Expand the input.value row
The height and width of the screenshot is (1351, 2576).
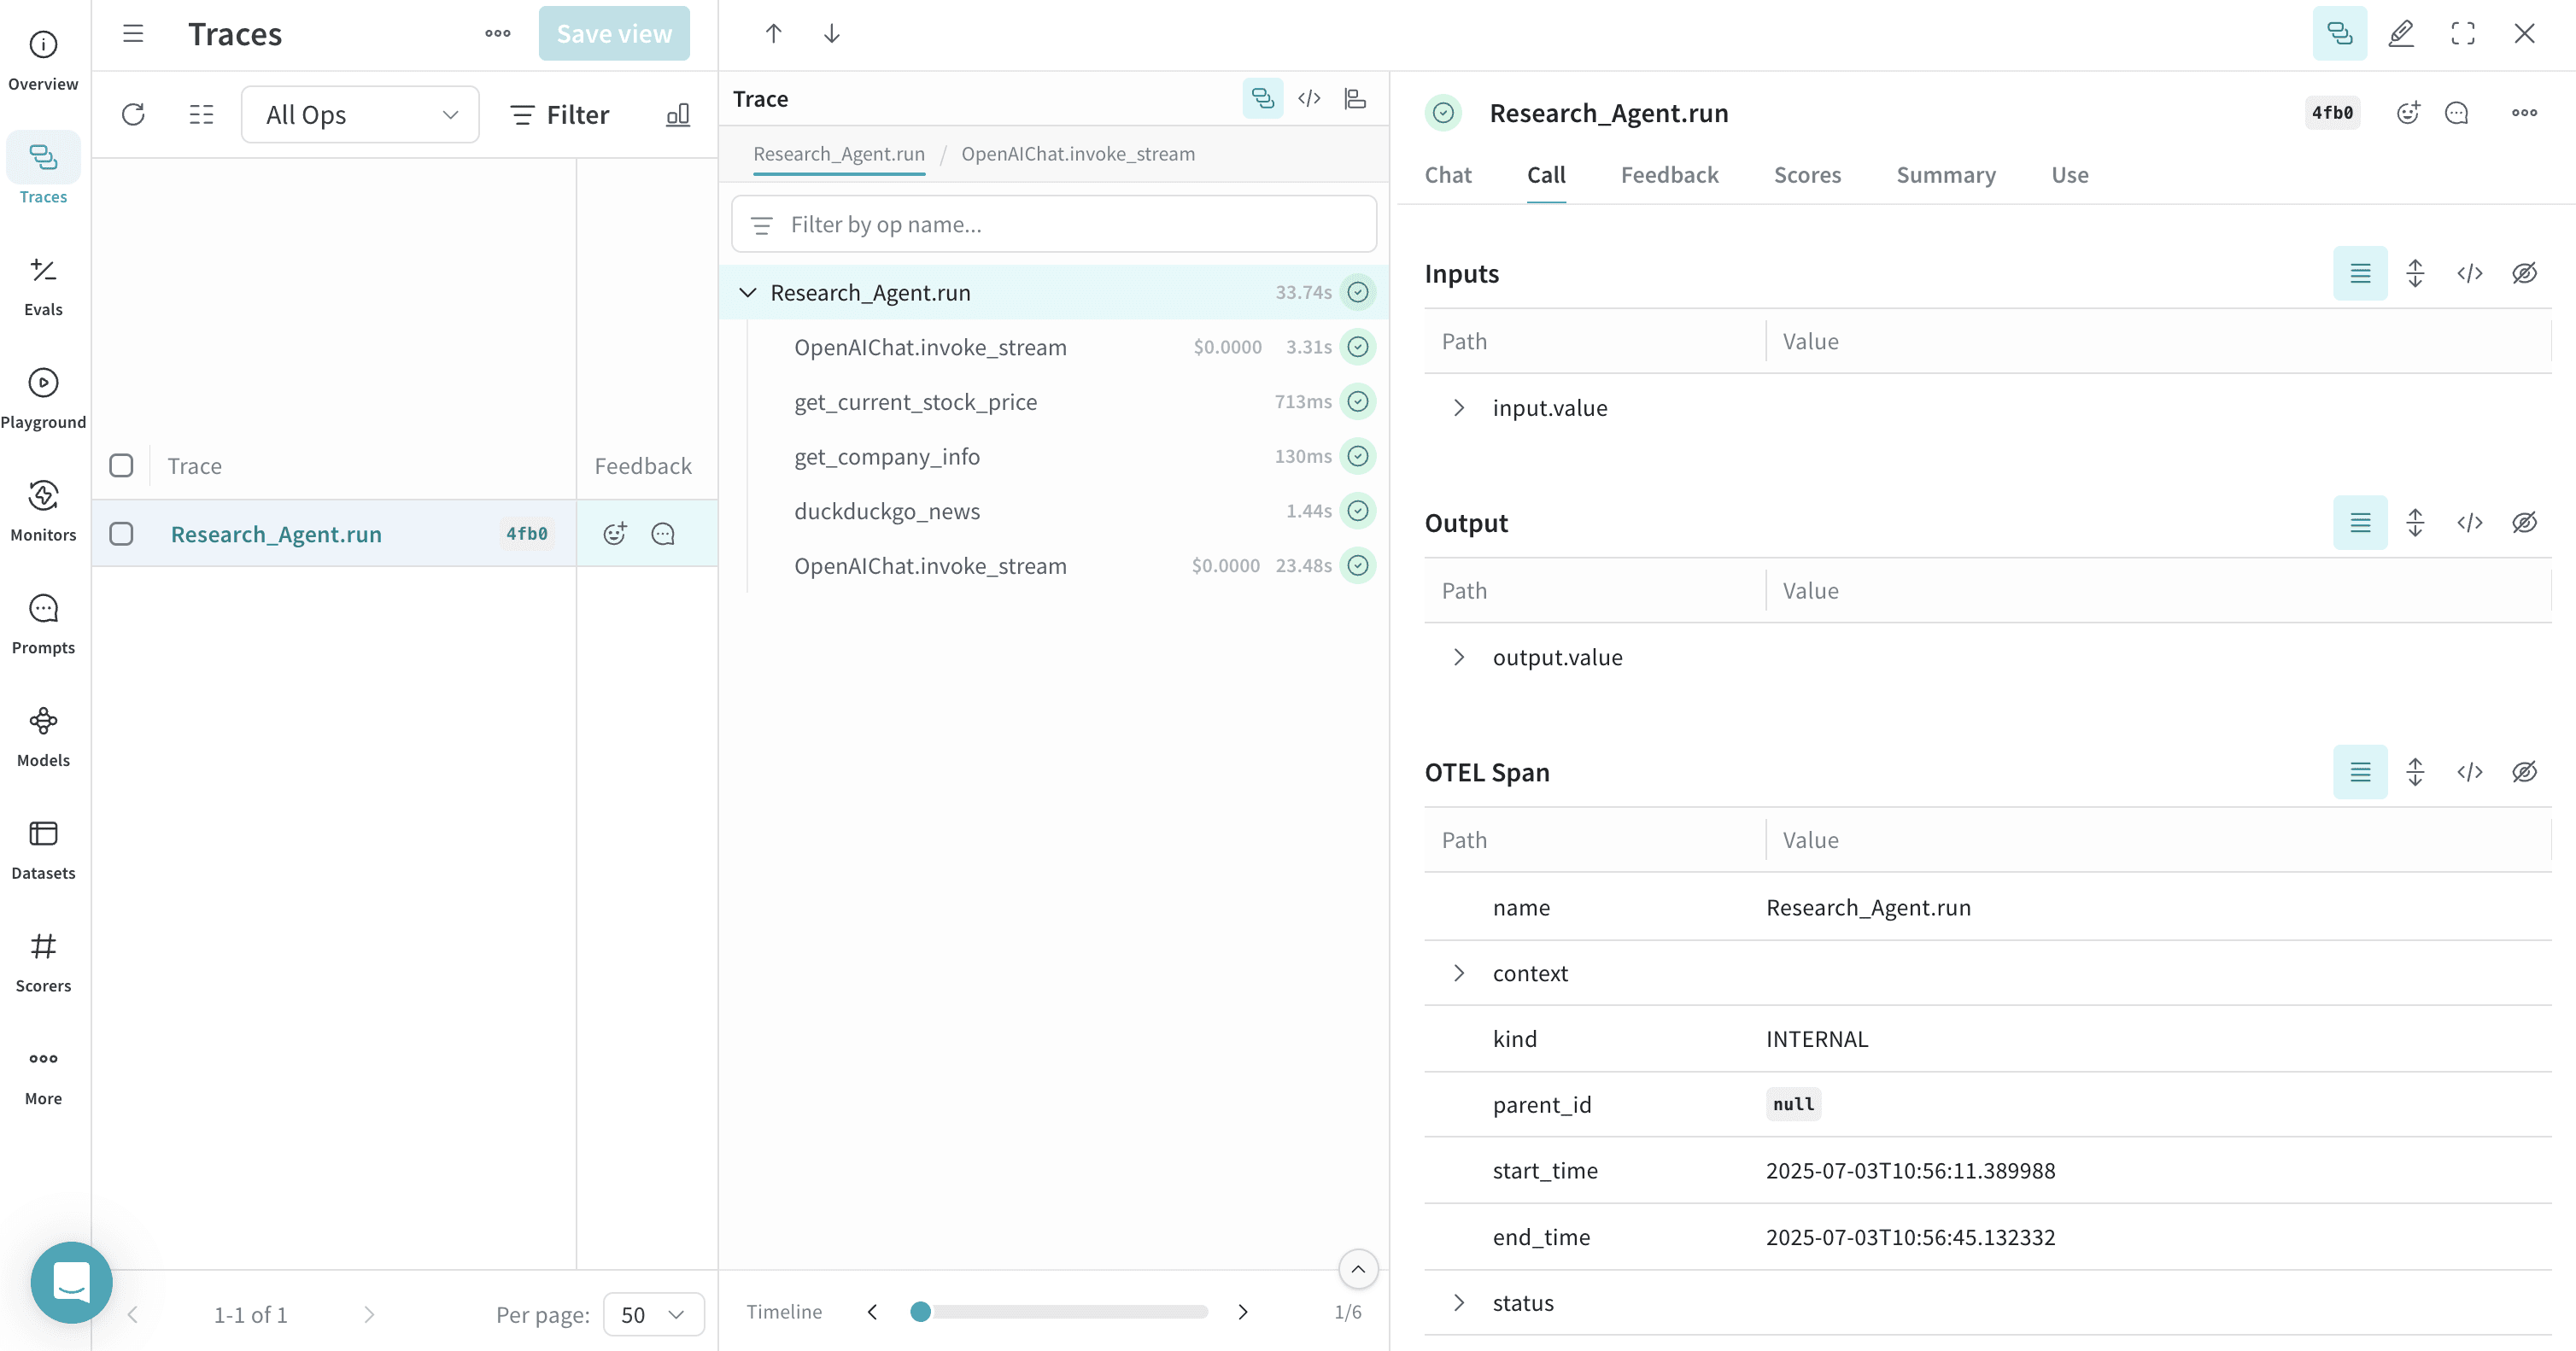[x=1459, y=407]
